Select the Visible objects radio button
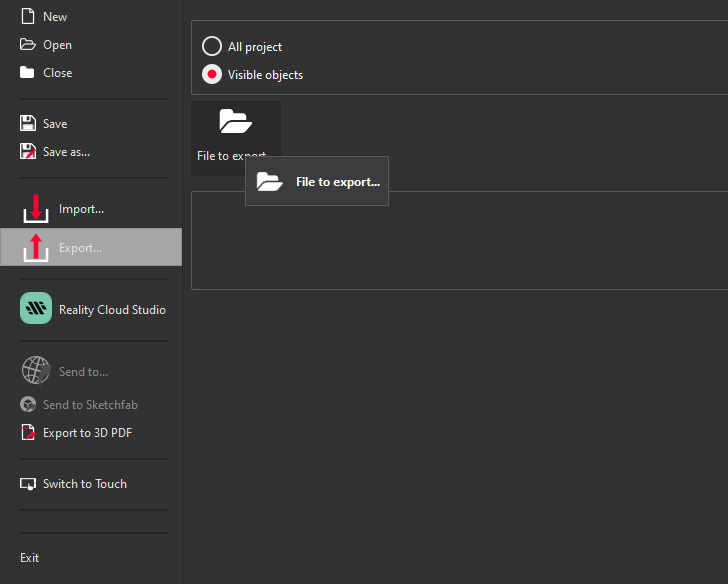Screen dimensions: 728x584 pyautogui.click(x=212, y=74)
